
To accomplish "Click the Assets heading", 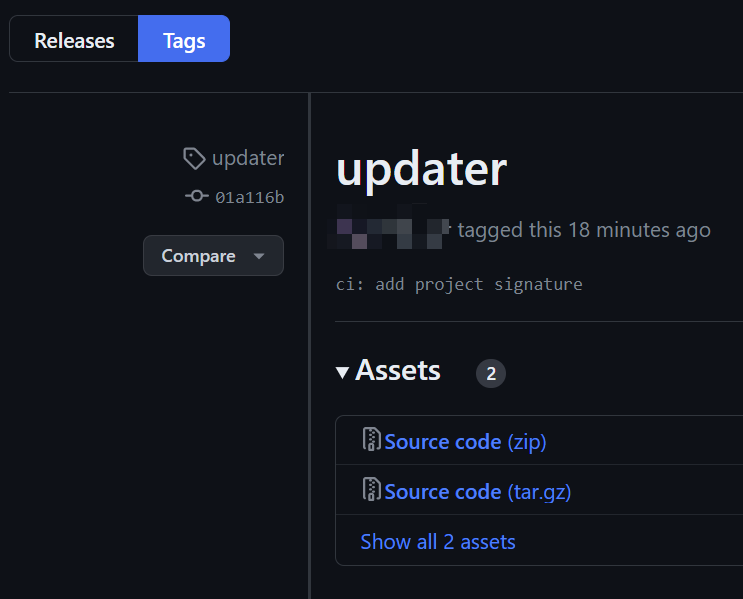I will [x=398, y=370].
